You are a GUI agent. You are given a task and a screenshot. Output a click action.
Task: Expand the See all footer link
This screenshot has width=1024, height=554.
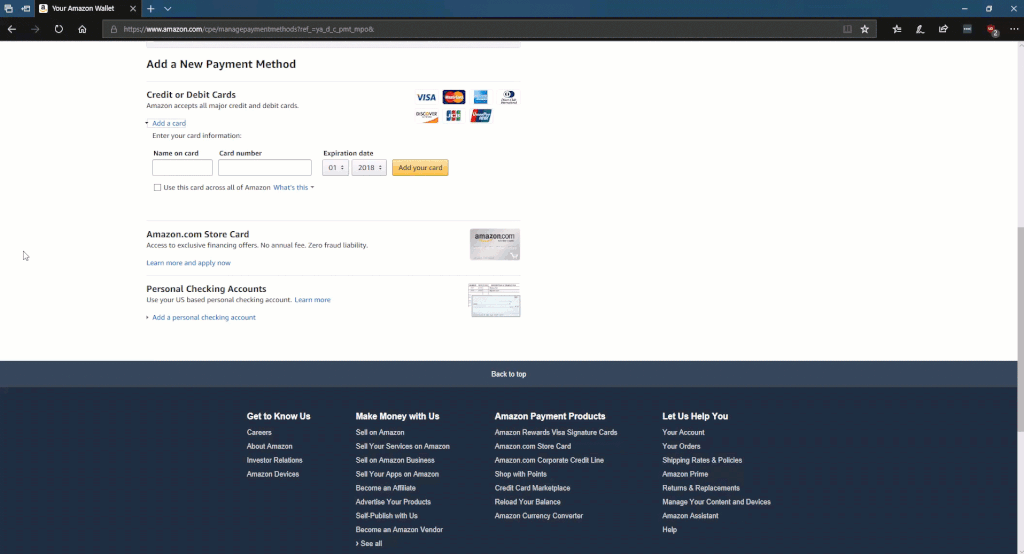click(x=369, y=544)
